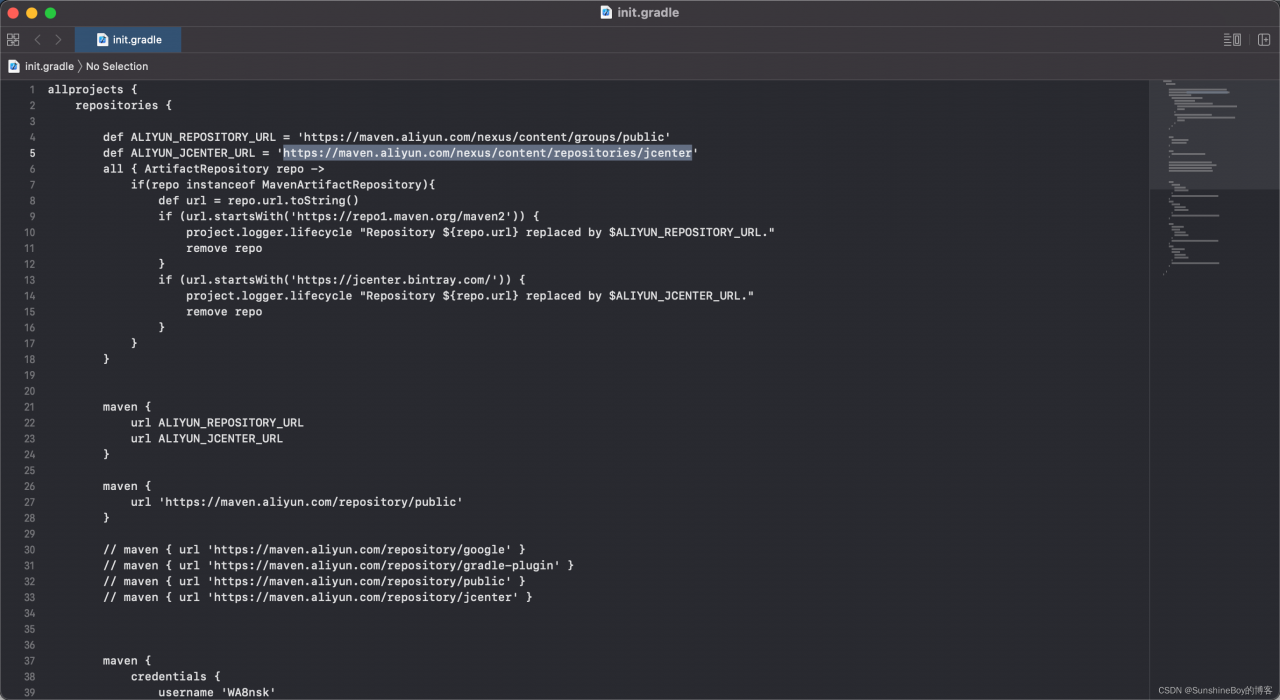Click the add editor split icon
The width and height of the screenshot is (1280, 700).
tap(1264, 40)
